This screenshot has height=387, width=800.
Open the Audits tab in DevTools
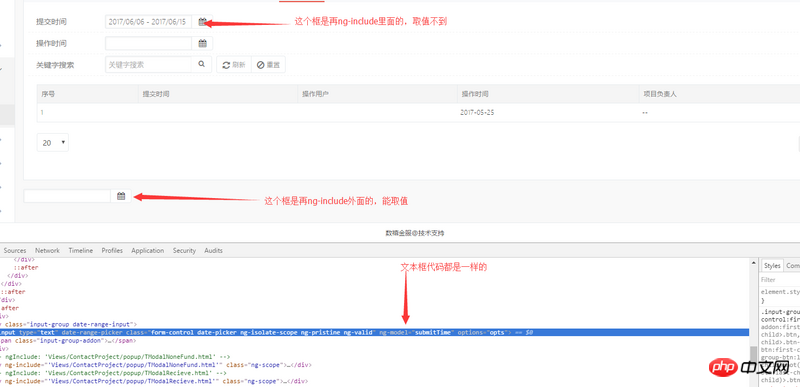(213, 250)
